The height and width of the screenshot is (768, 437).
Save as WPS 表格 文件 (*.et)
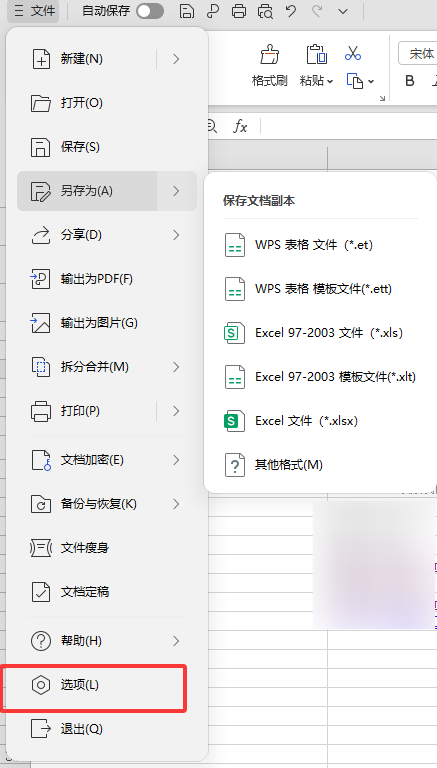[320, 245]
